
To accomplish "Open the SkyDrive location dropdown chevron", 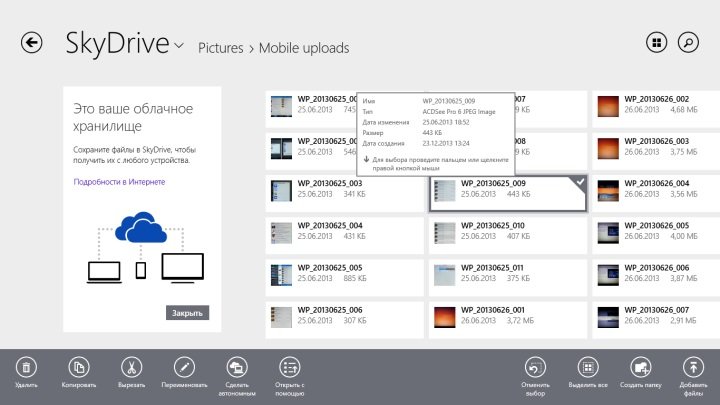I will (x=179, y=45).
